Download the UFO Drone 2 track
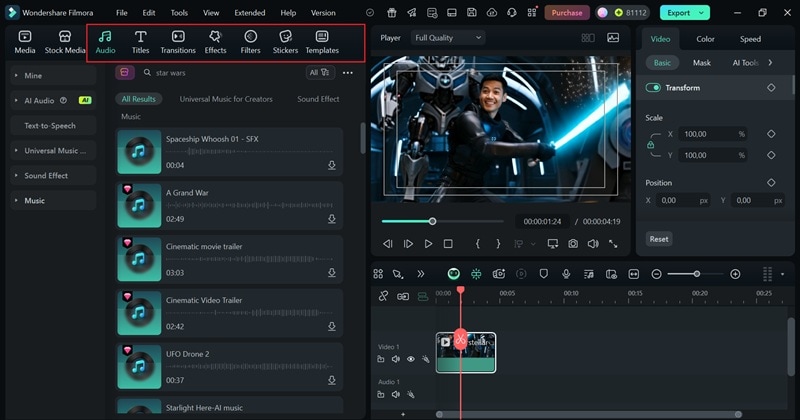Image resolution: width=800 pixels, height=420 pixels. coord(332,380)
